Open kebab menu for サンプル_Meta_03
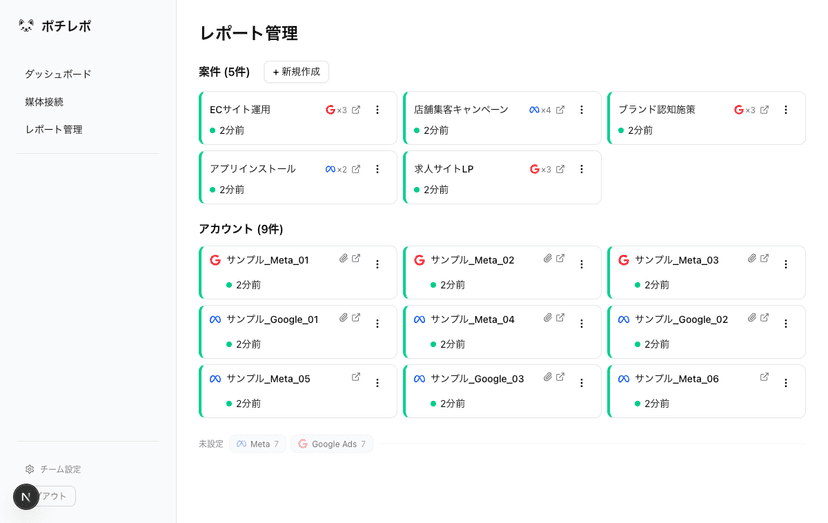 786,264
